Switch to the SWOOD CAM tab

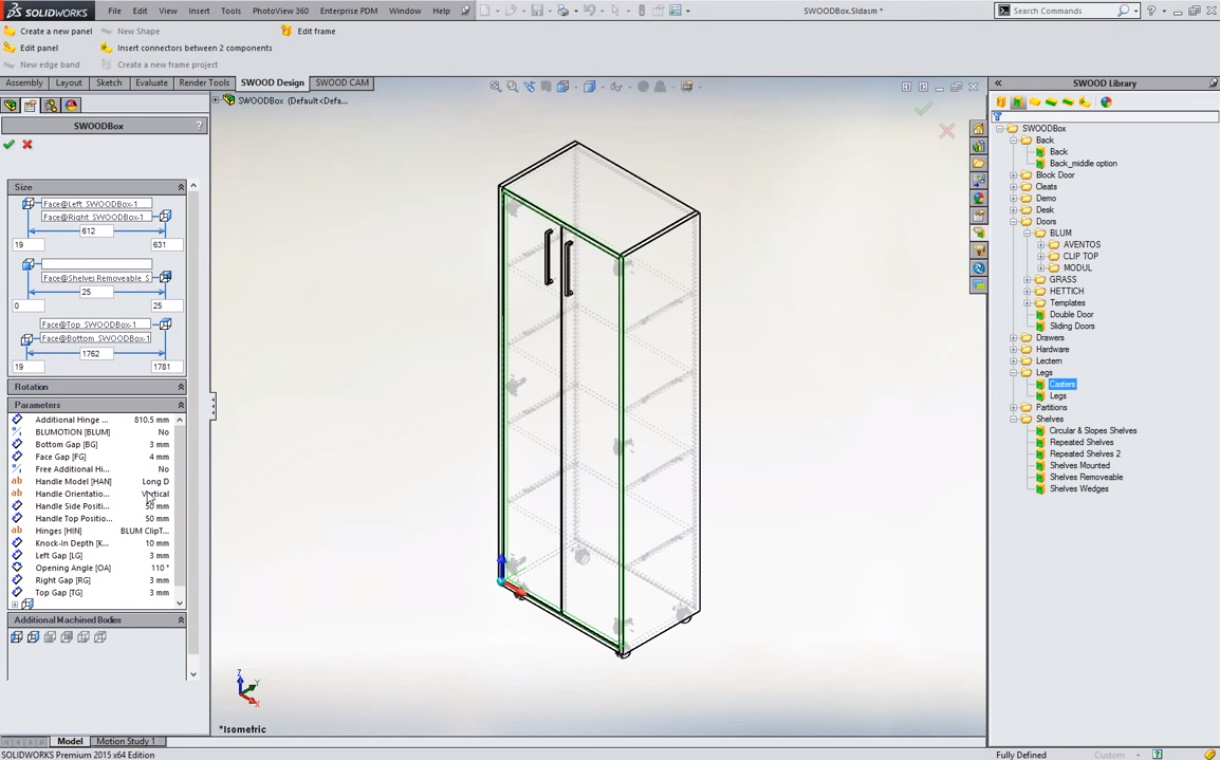[341, 83]
